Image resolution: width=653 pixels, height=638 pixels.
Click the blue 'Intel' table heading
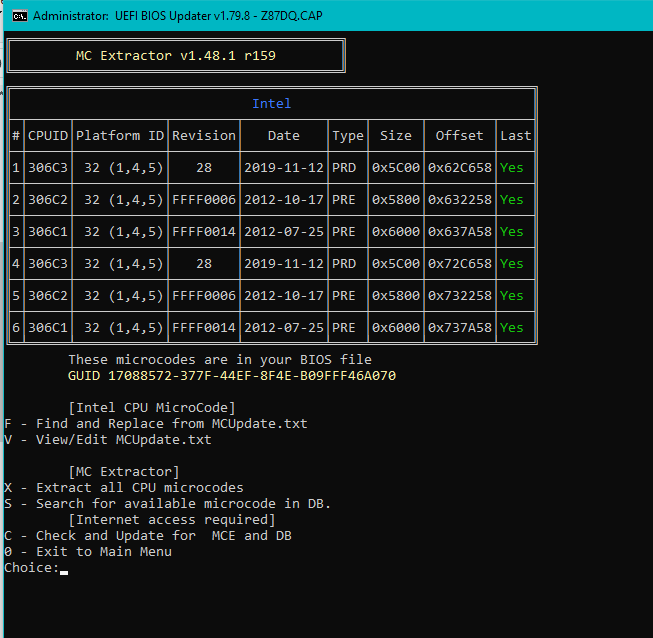(272, 104)
